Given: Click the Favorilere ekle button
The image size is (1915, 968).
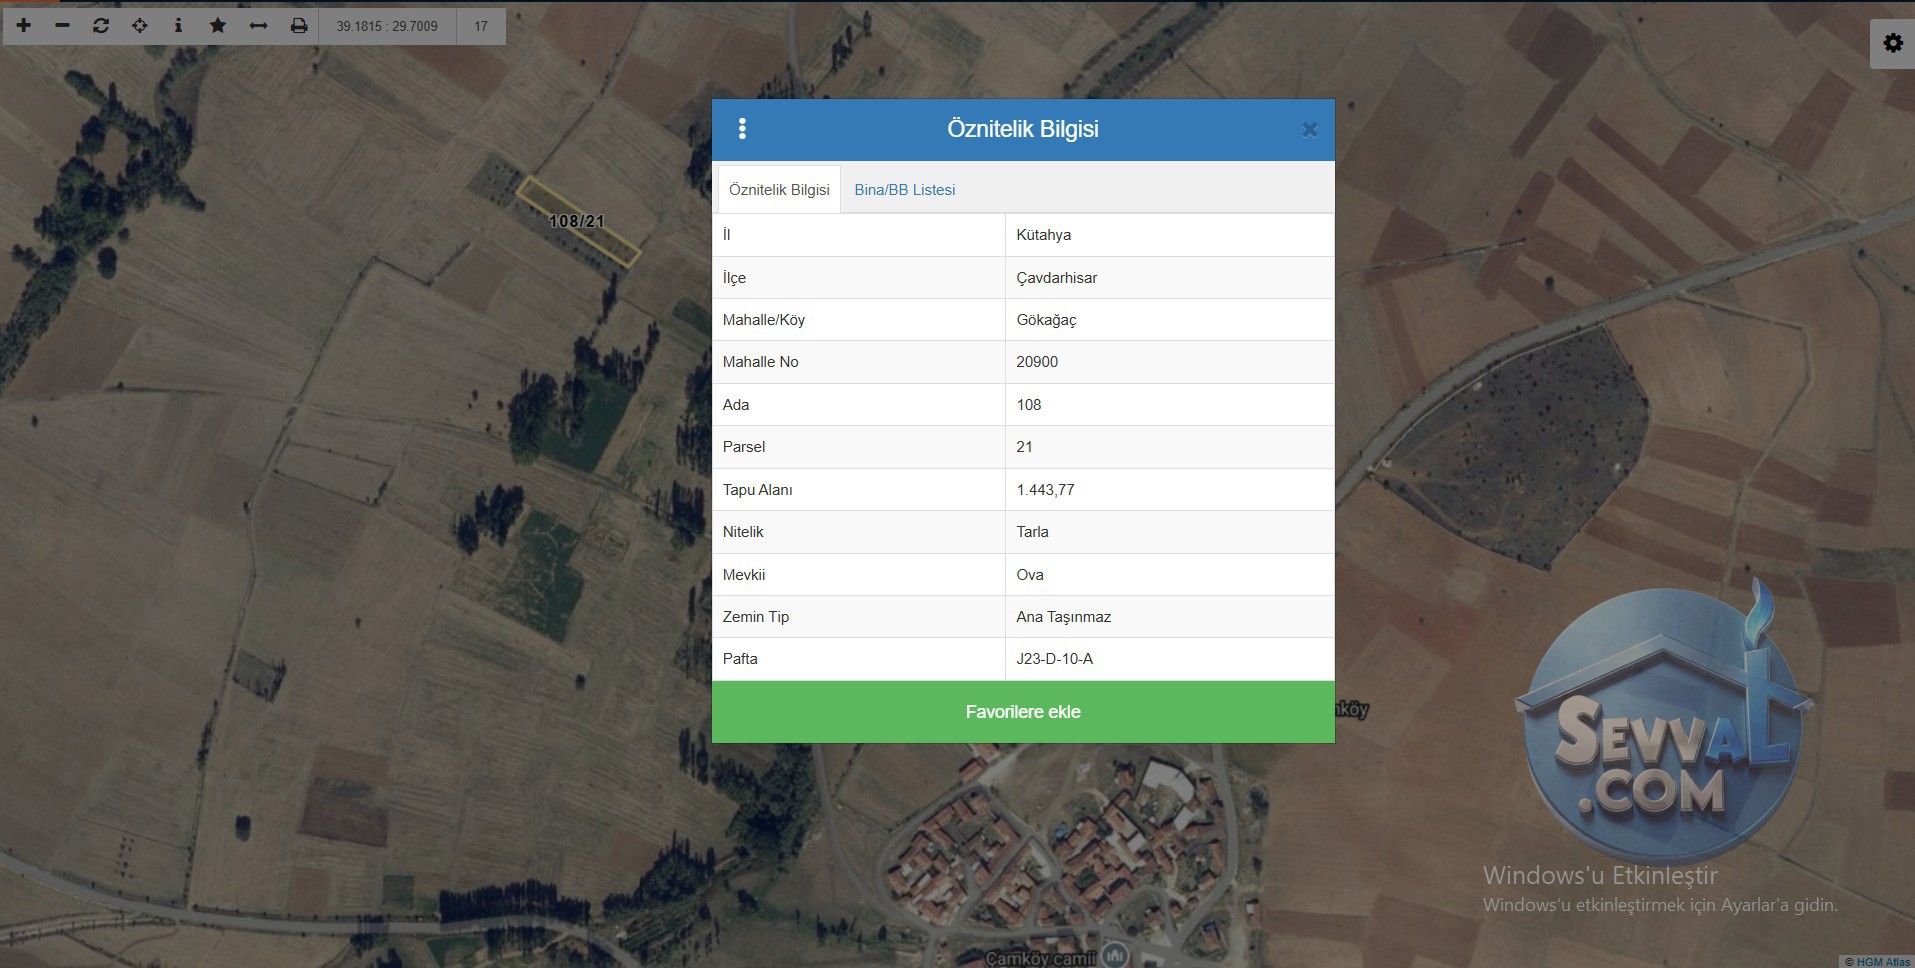Looking at the screenshot, I should tap(1023, 712).
